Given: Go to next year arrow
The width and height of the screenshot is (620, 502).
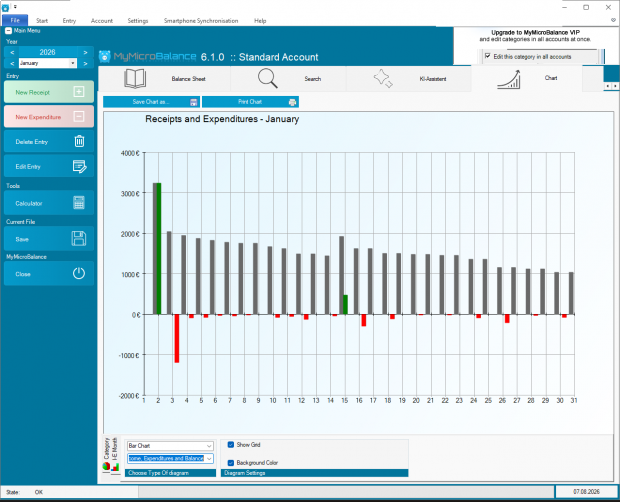Looking at the screenshot, I should coord(85,52).
